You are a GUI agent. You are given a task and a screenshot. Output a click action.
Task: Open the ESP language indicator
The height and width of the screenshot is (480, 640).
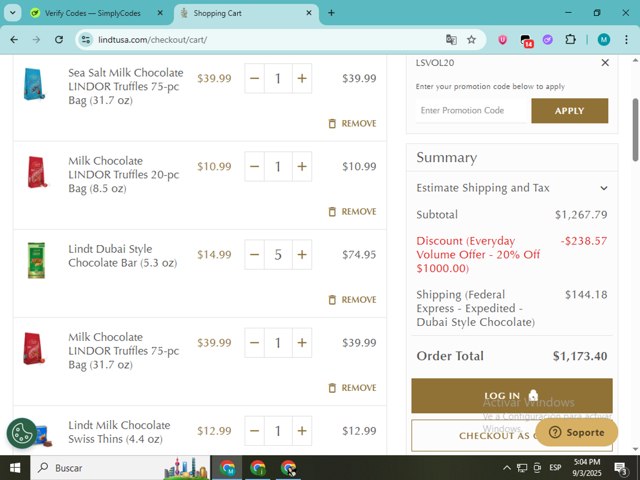pyautogui.click(x=555, y=468)
